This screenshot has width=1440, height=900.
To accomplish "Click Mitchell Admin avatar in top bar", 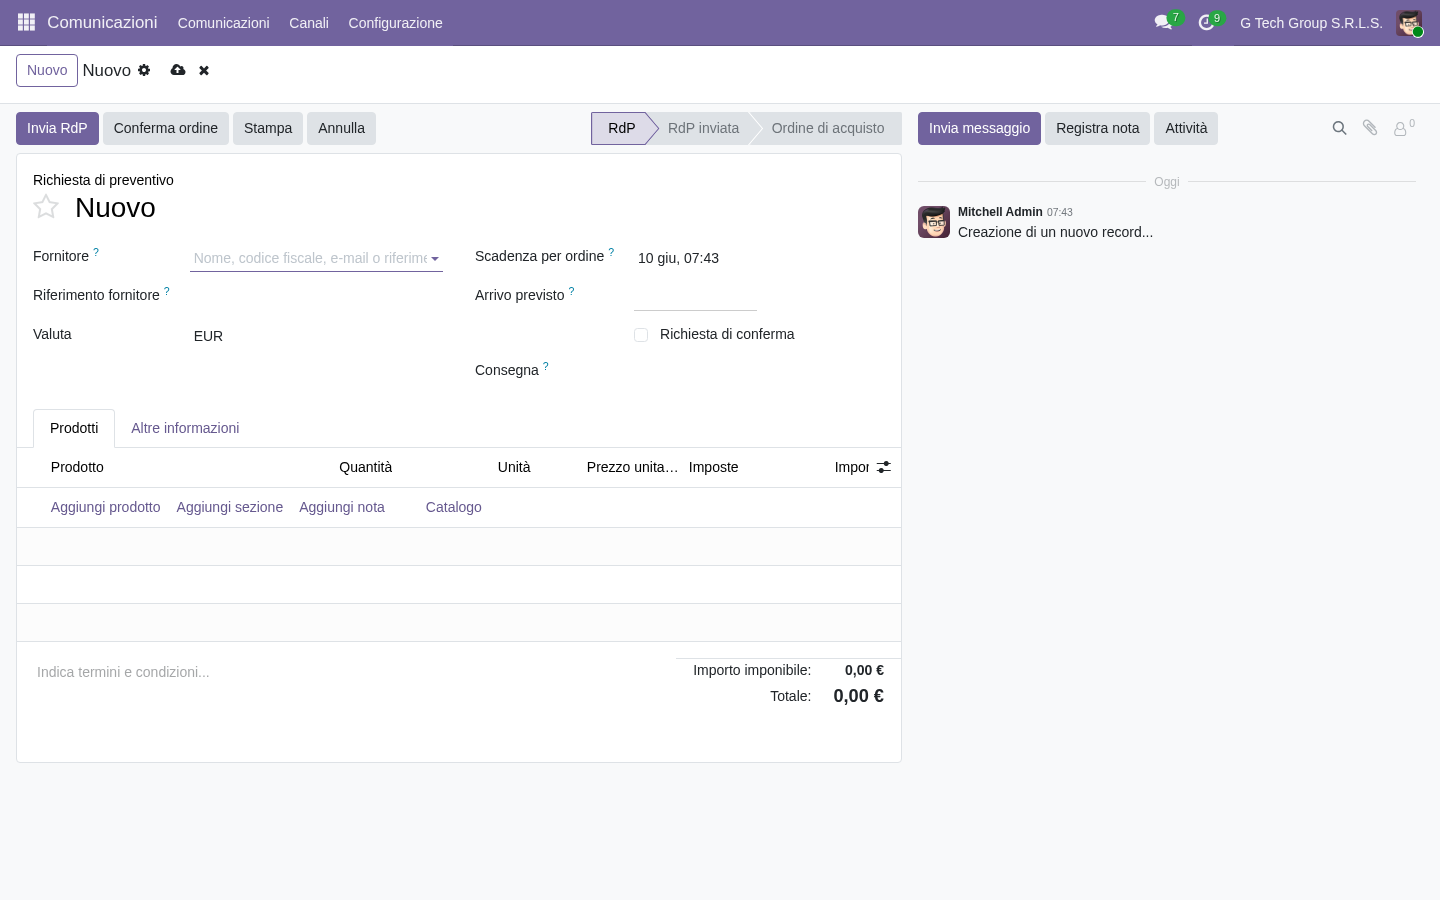I will [x=1409, y=23].
